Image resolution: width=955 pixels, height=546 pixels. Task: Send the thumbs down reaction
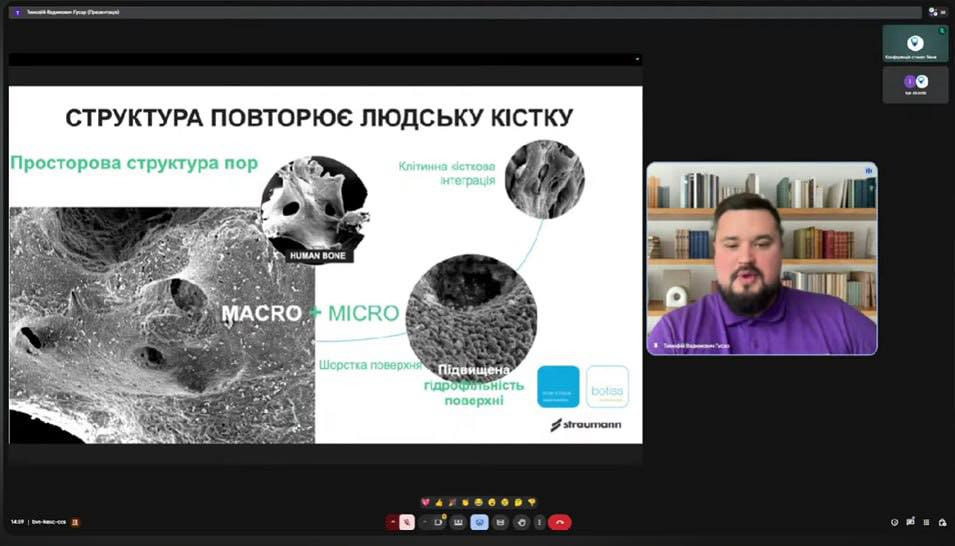[x=532, y=501]
